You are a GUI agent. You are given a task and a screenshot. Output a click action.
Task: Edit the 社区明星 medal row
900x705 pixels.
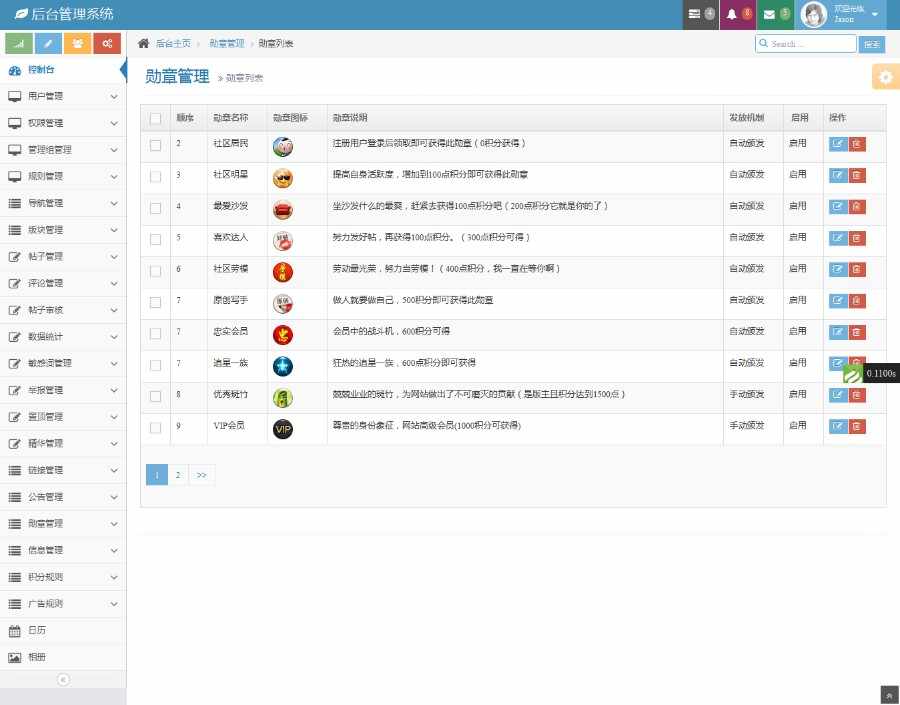click(838, 175)
